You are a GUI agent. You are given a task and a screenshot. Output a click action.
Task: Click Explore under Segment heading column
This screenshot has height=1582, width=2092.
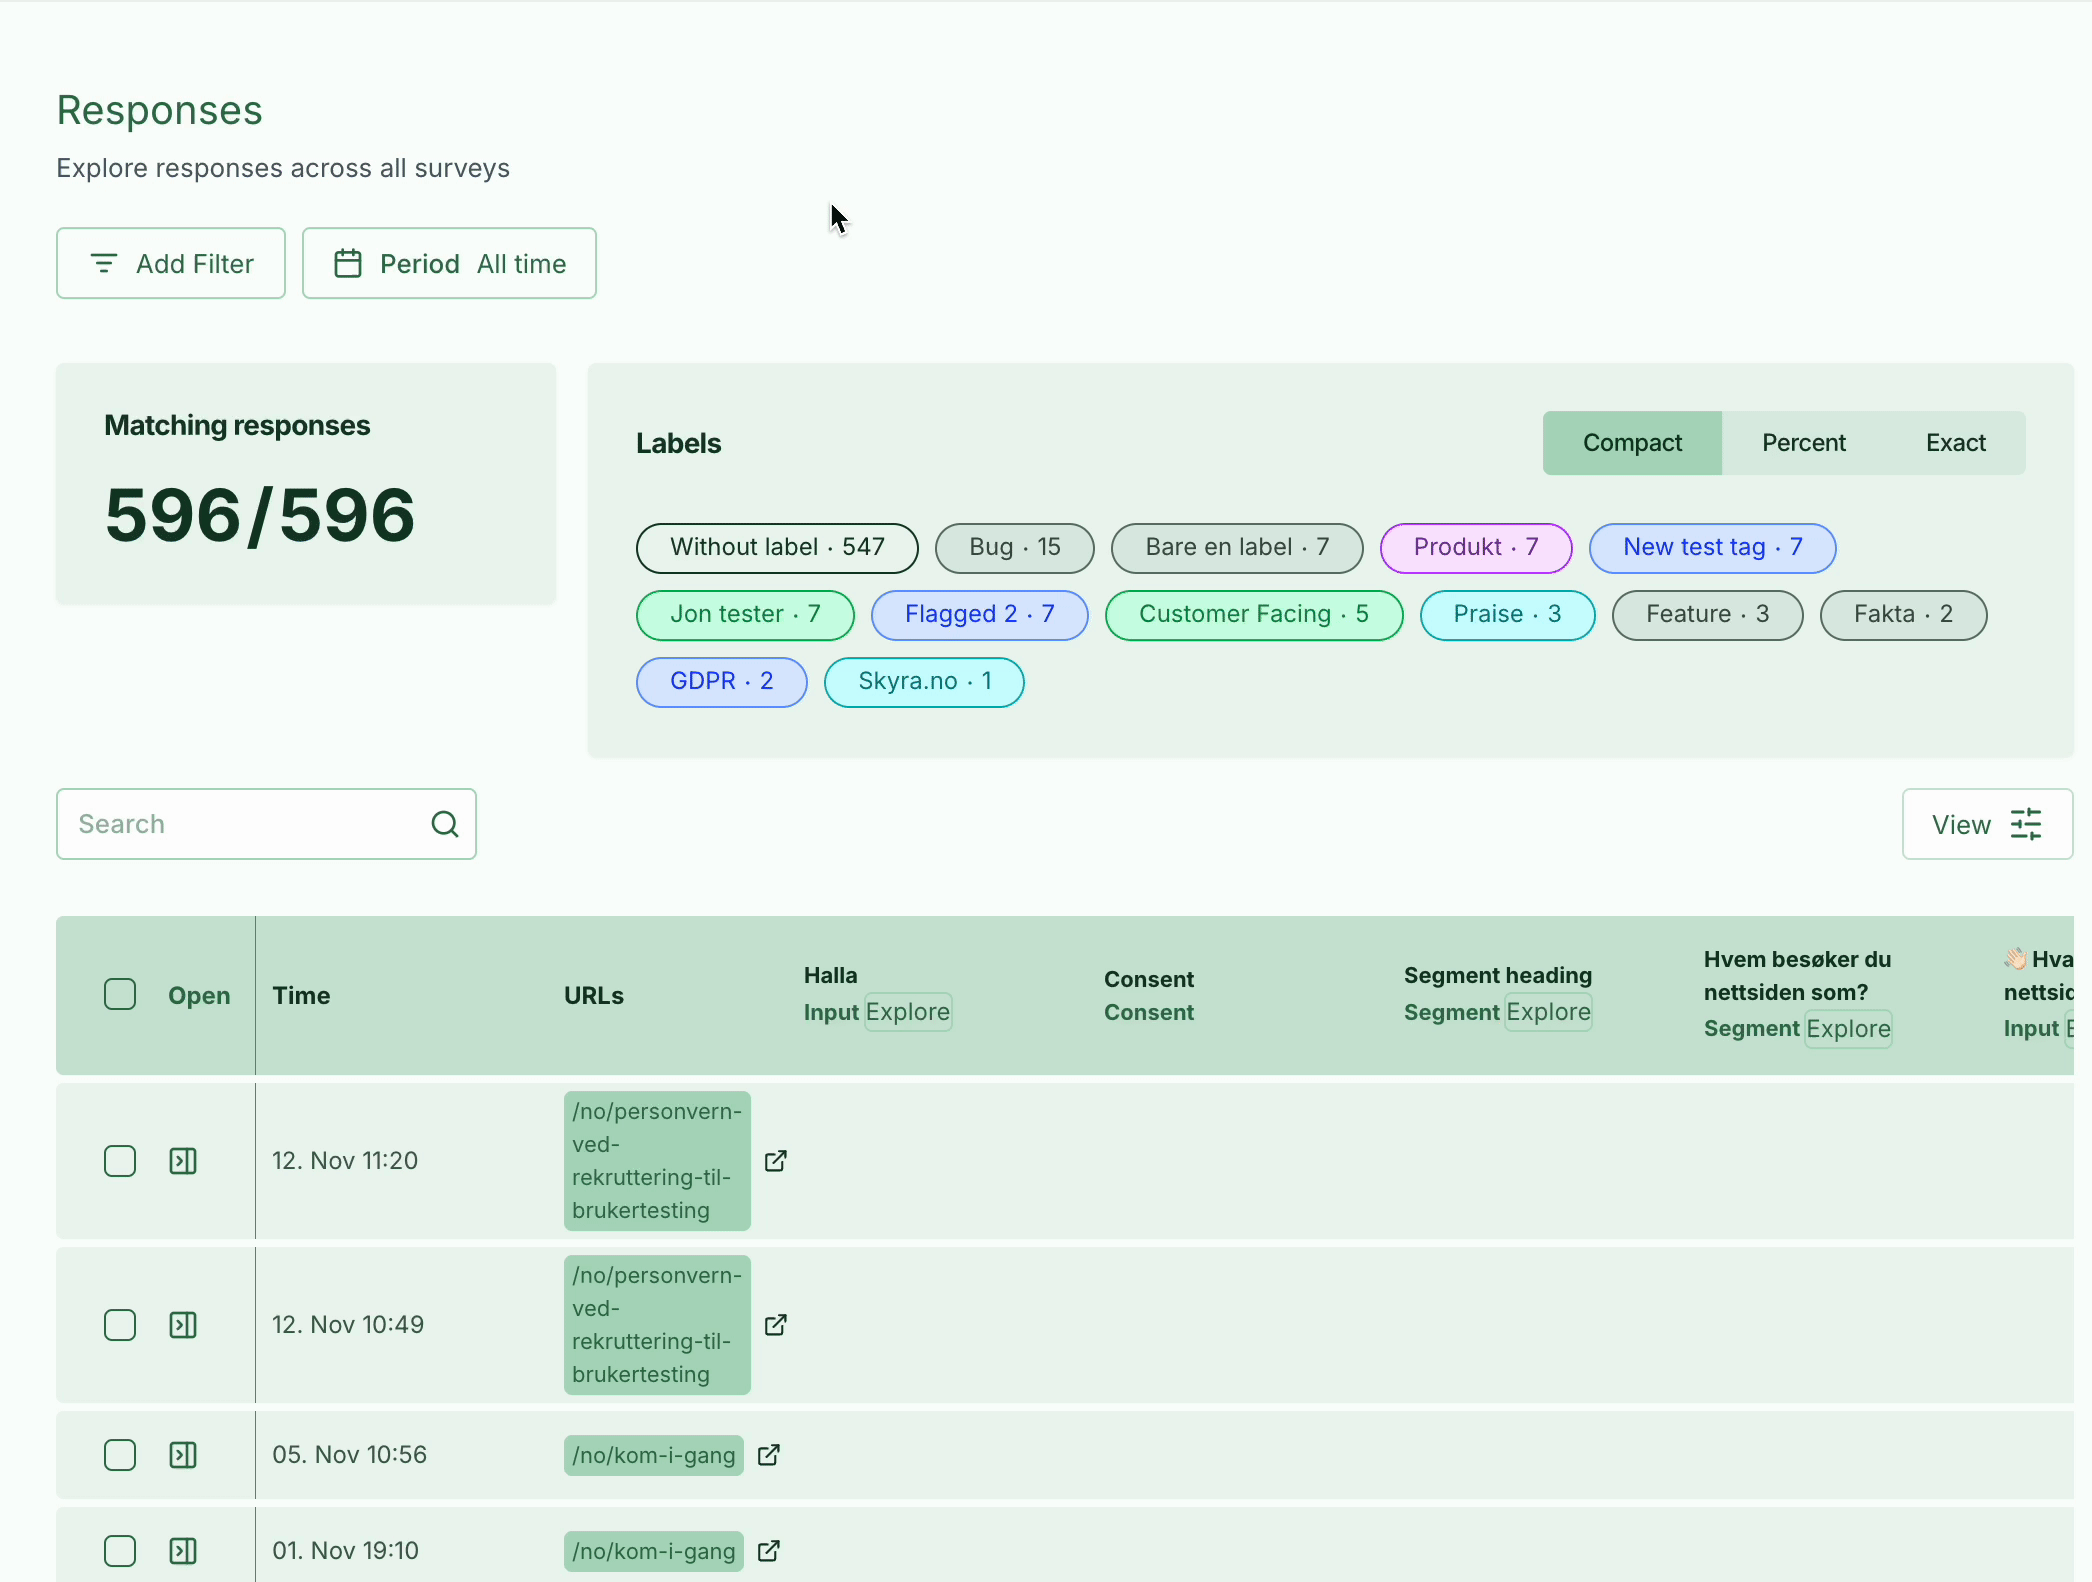click(x=1548, y=1012)
